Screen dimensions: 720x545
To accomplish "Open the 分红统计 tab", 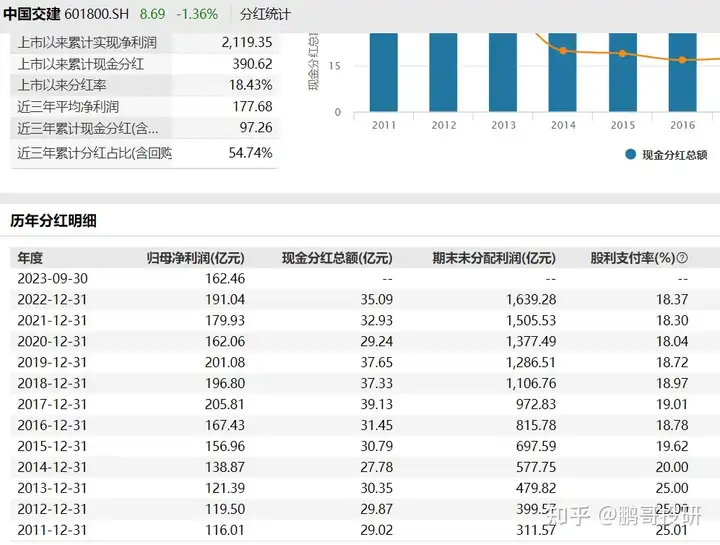I will tap(265, 14).
